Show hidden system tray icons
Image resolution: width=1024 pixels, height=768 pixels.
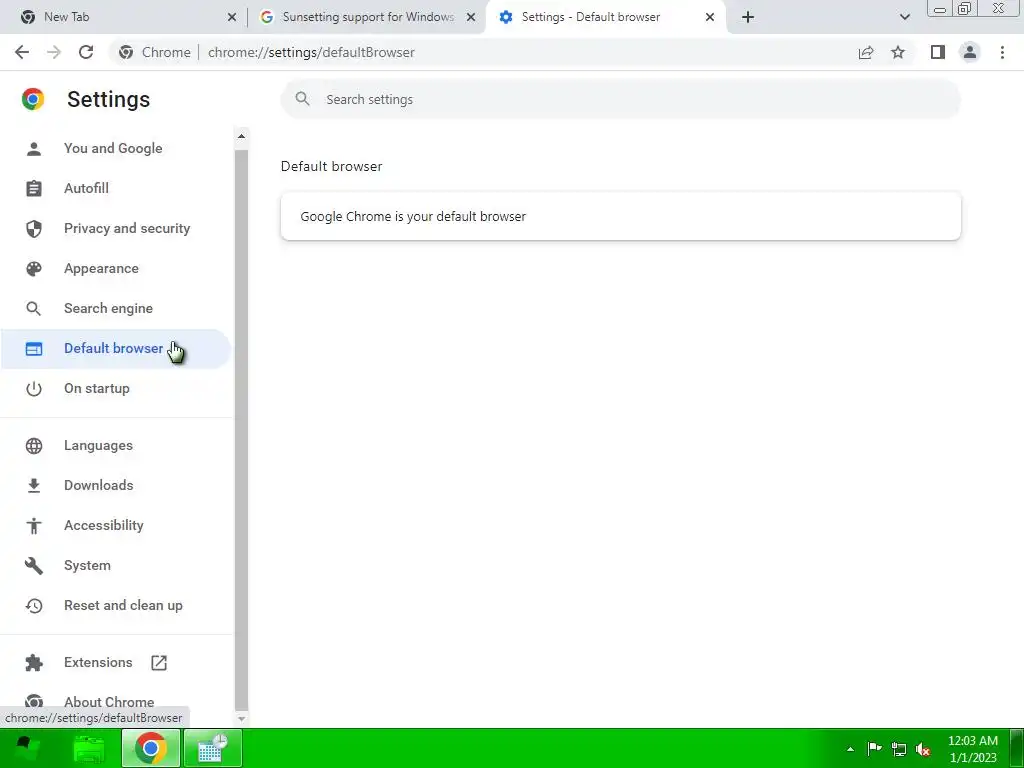point(850,749)
